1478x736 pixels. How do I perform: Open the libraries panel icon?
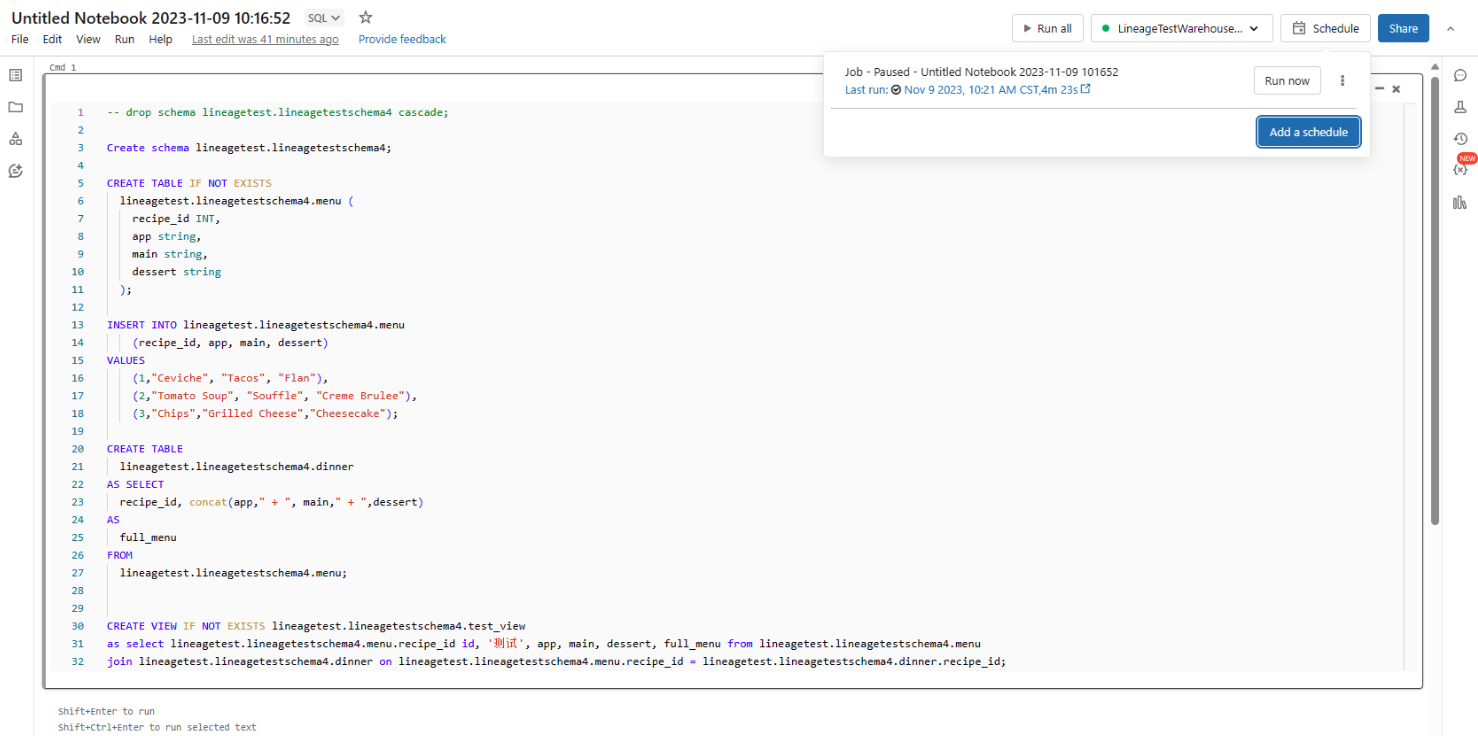point(1460,202)
